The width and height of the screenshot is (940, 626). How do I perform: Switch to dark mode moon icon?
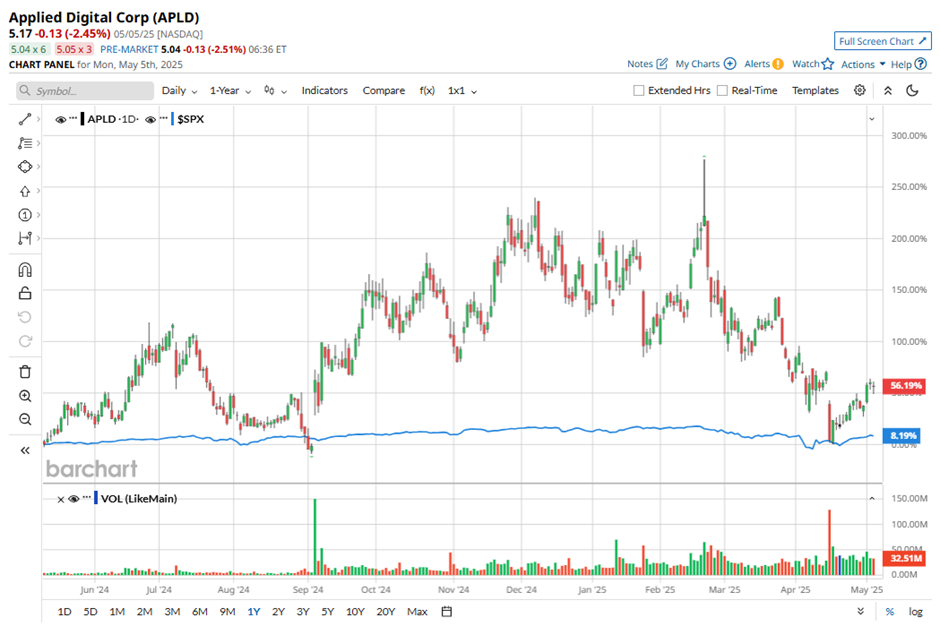click(x=912, y=91)
